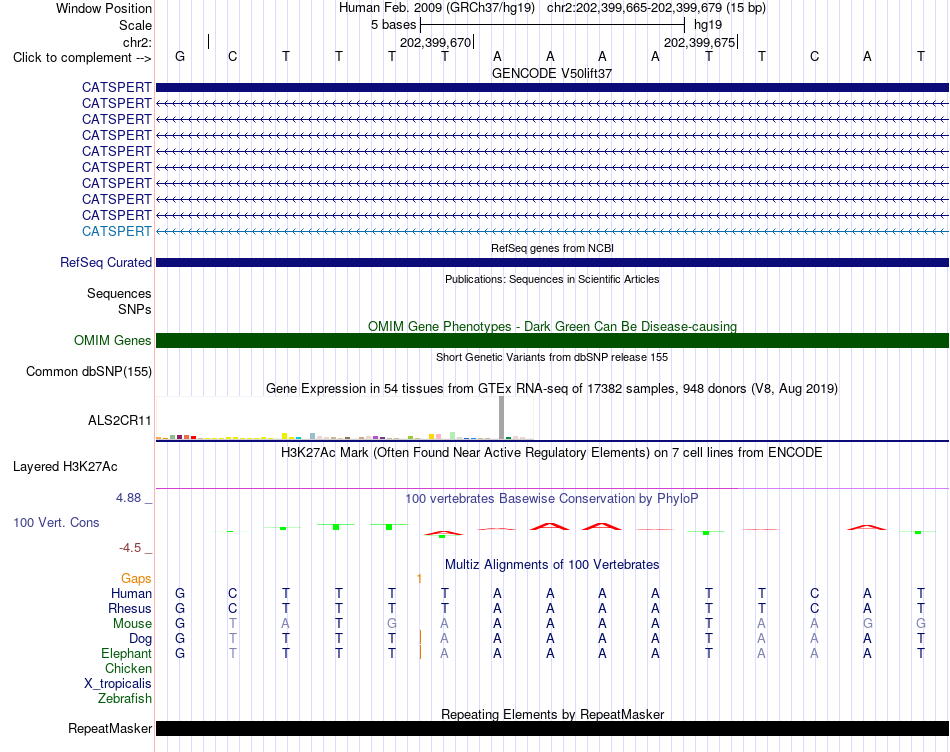Open the GTEx Gene Expression track title
This screenshot has height=752, width=950.
[552, 388]
